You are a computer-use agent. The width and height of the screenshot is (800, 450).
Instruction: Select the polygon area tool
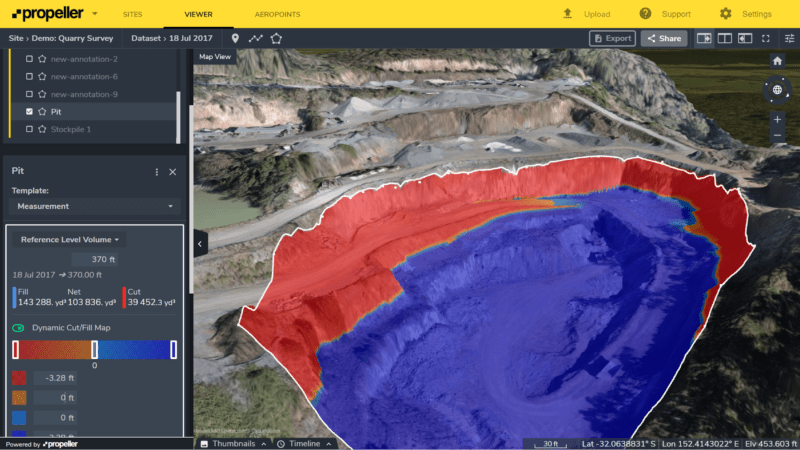[x=276, y=38]
